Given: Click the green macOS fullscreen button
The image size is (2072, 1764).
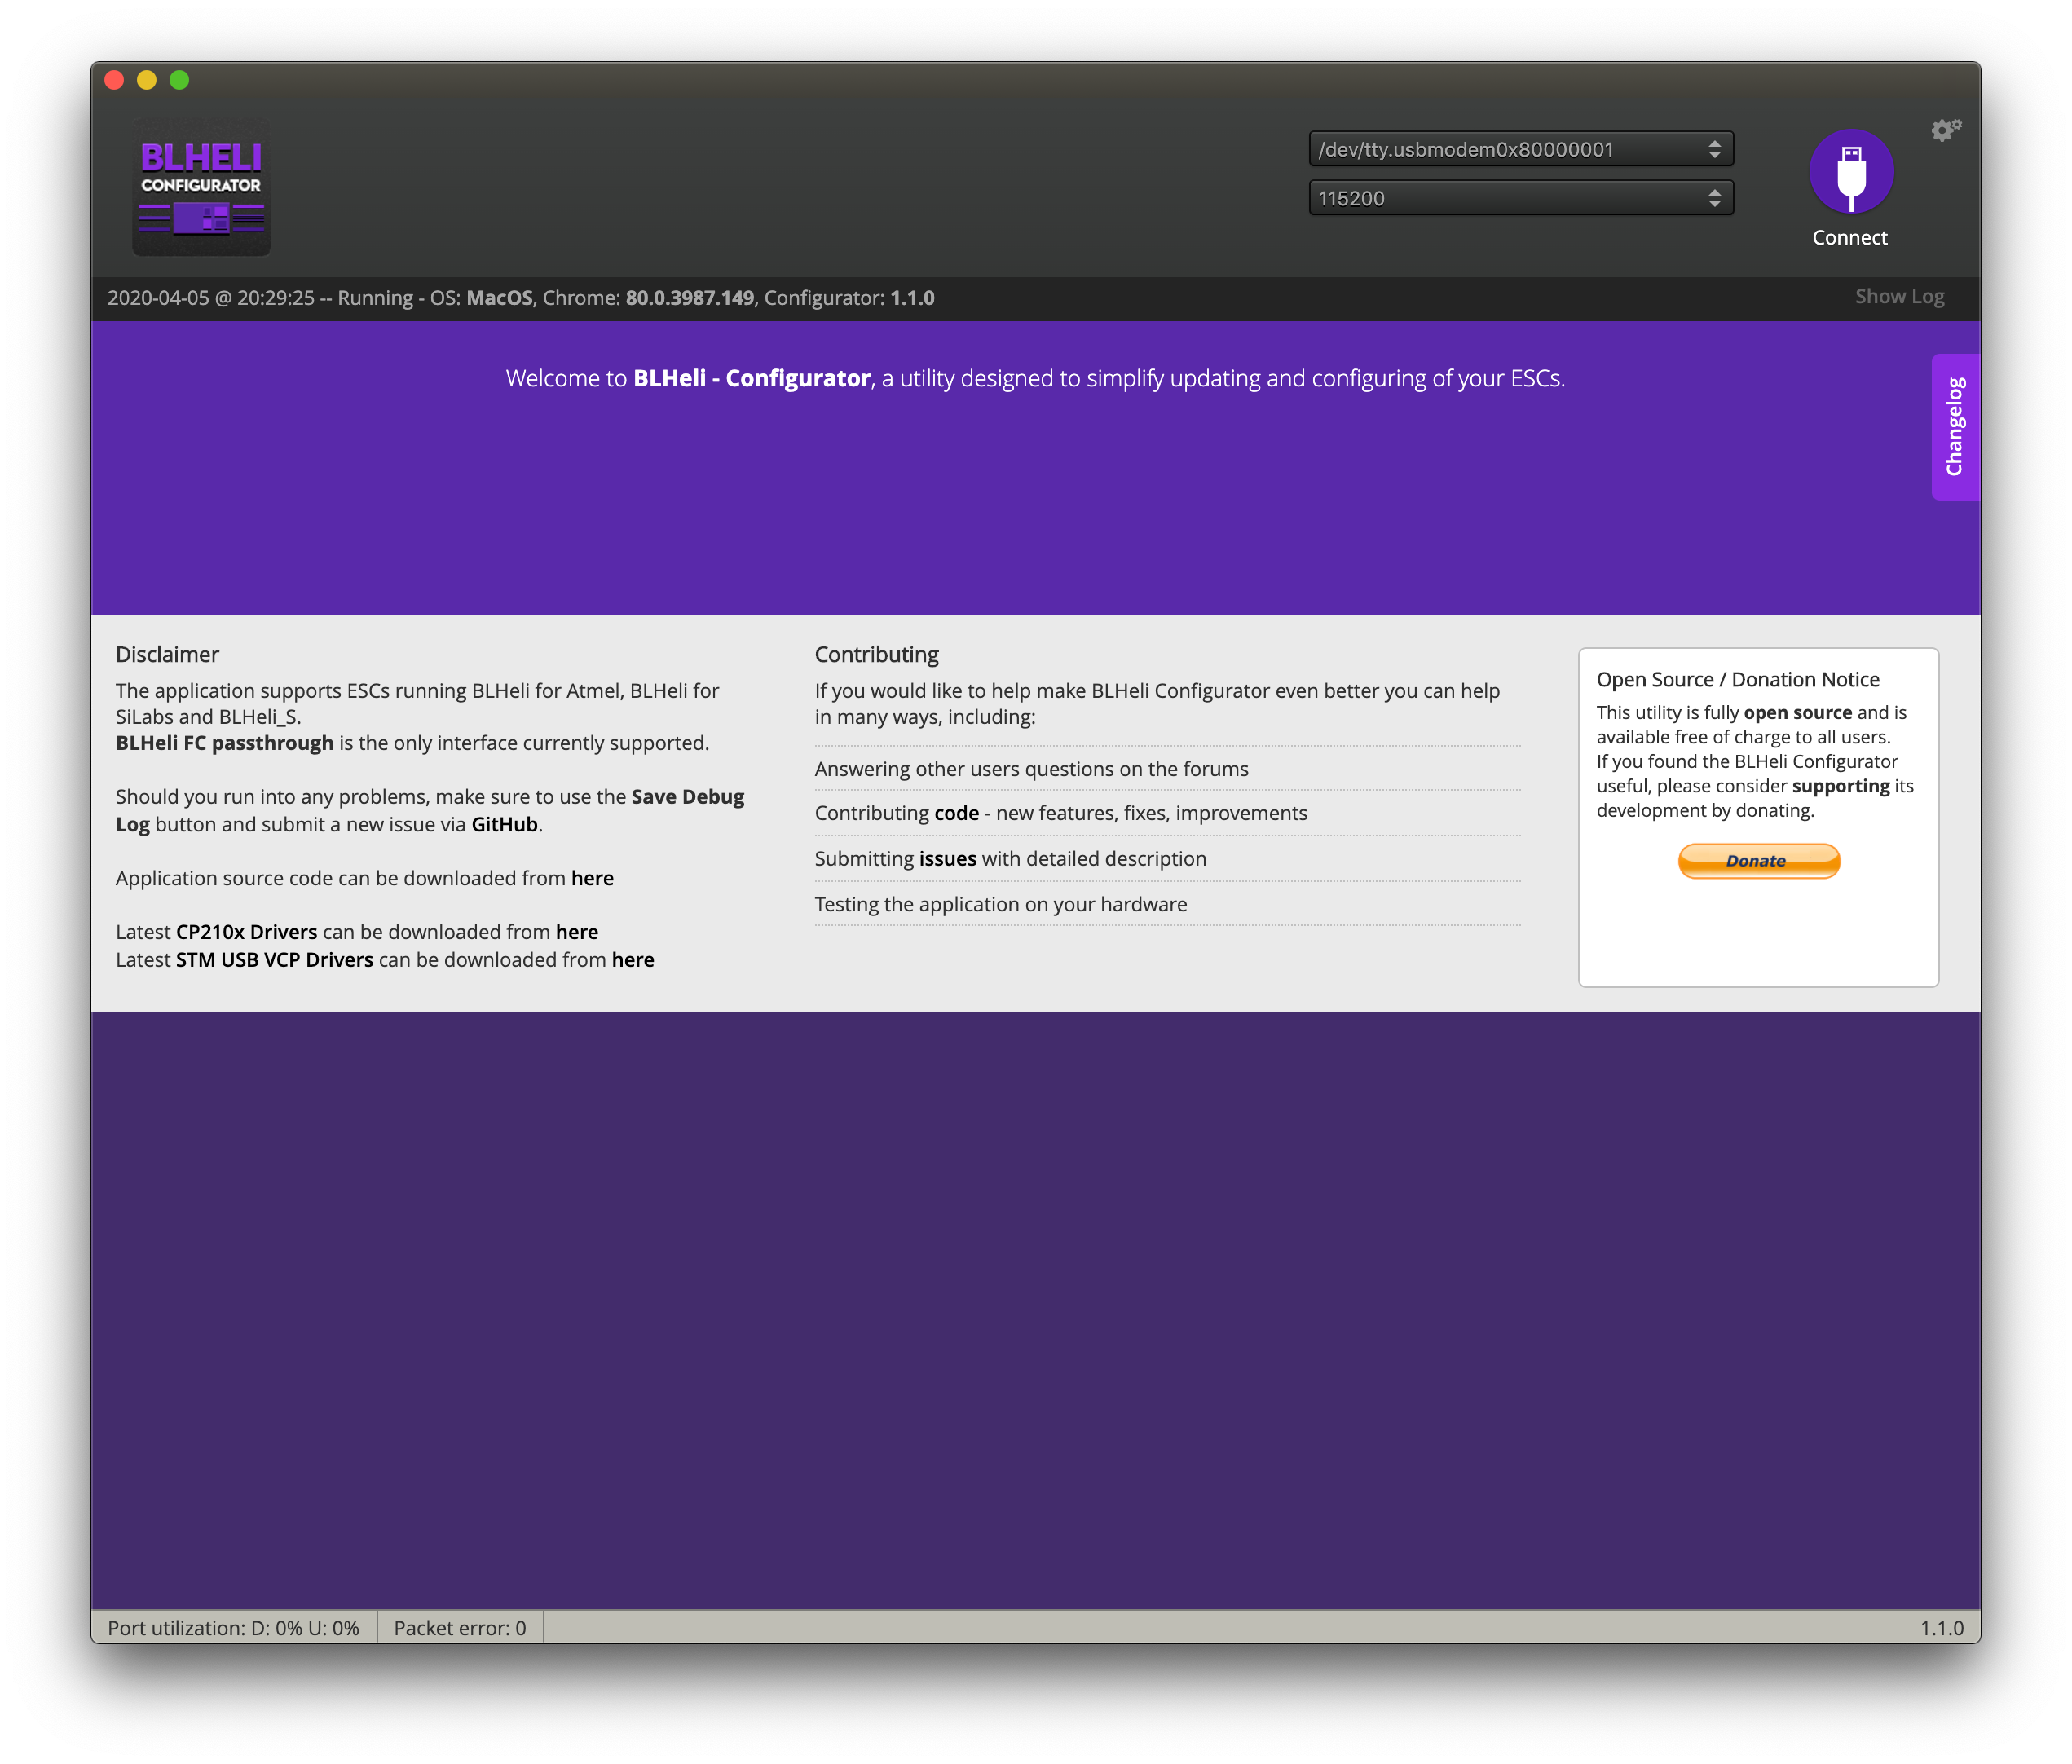Looking at the screenshot, I should (179, 80).
